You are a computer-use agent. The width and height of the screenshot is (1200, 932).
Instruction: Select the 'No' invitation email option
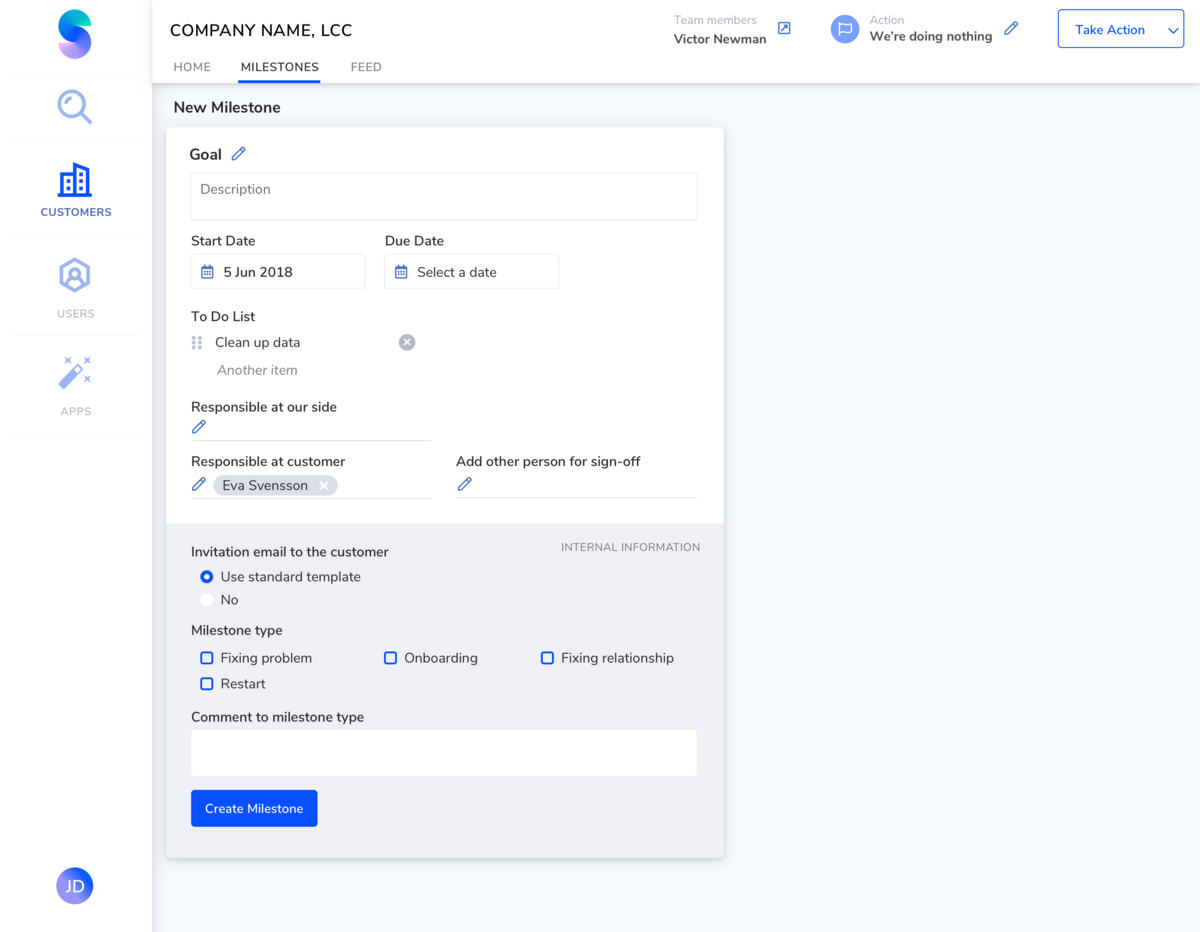tap(206, 599)
